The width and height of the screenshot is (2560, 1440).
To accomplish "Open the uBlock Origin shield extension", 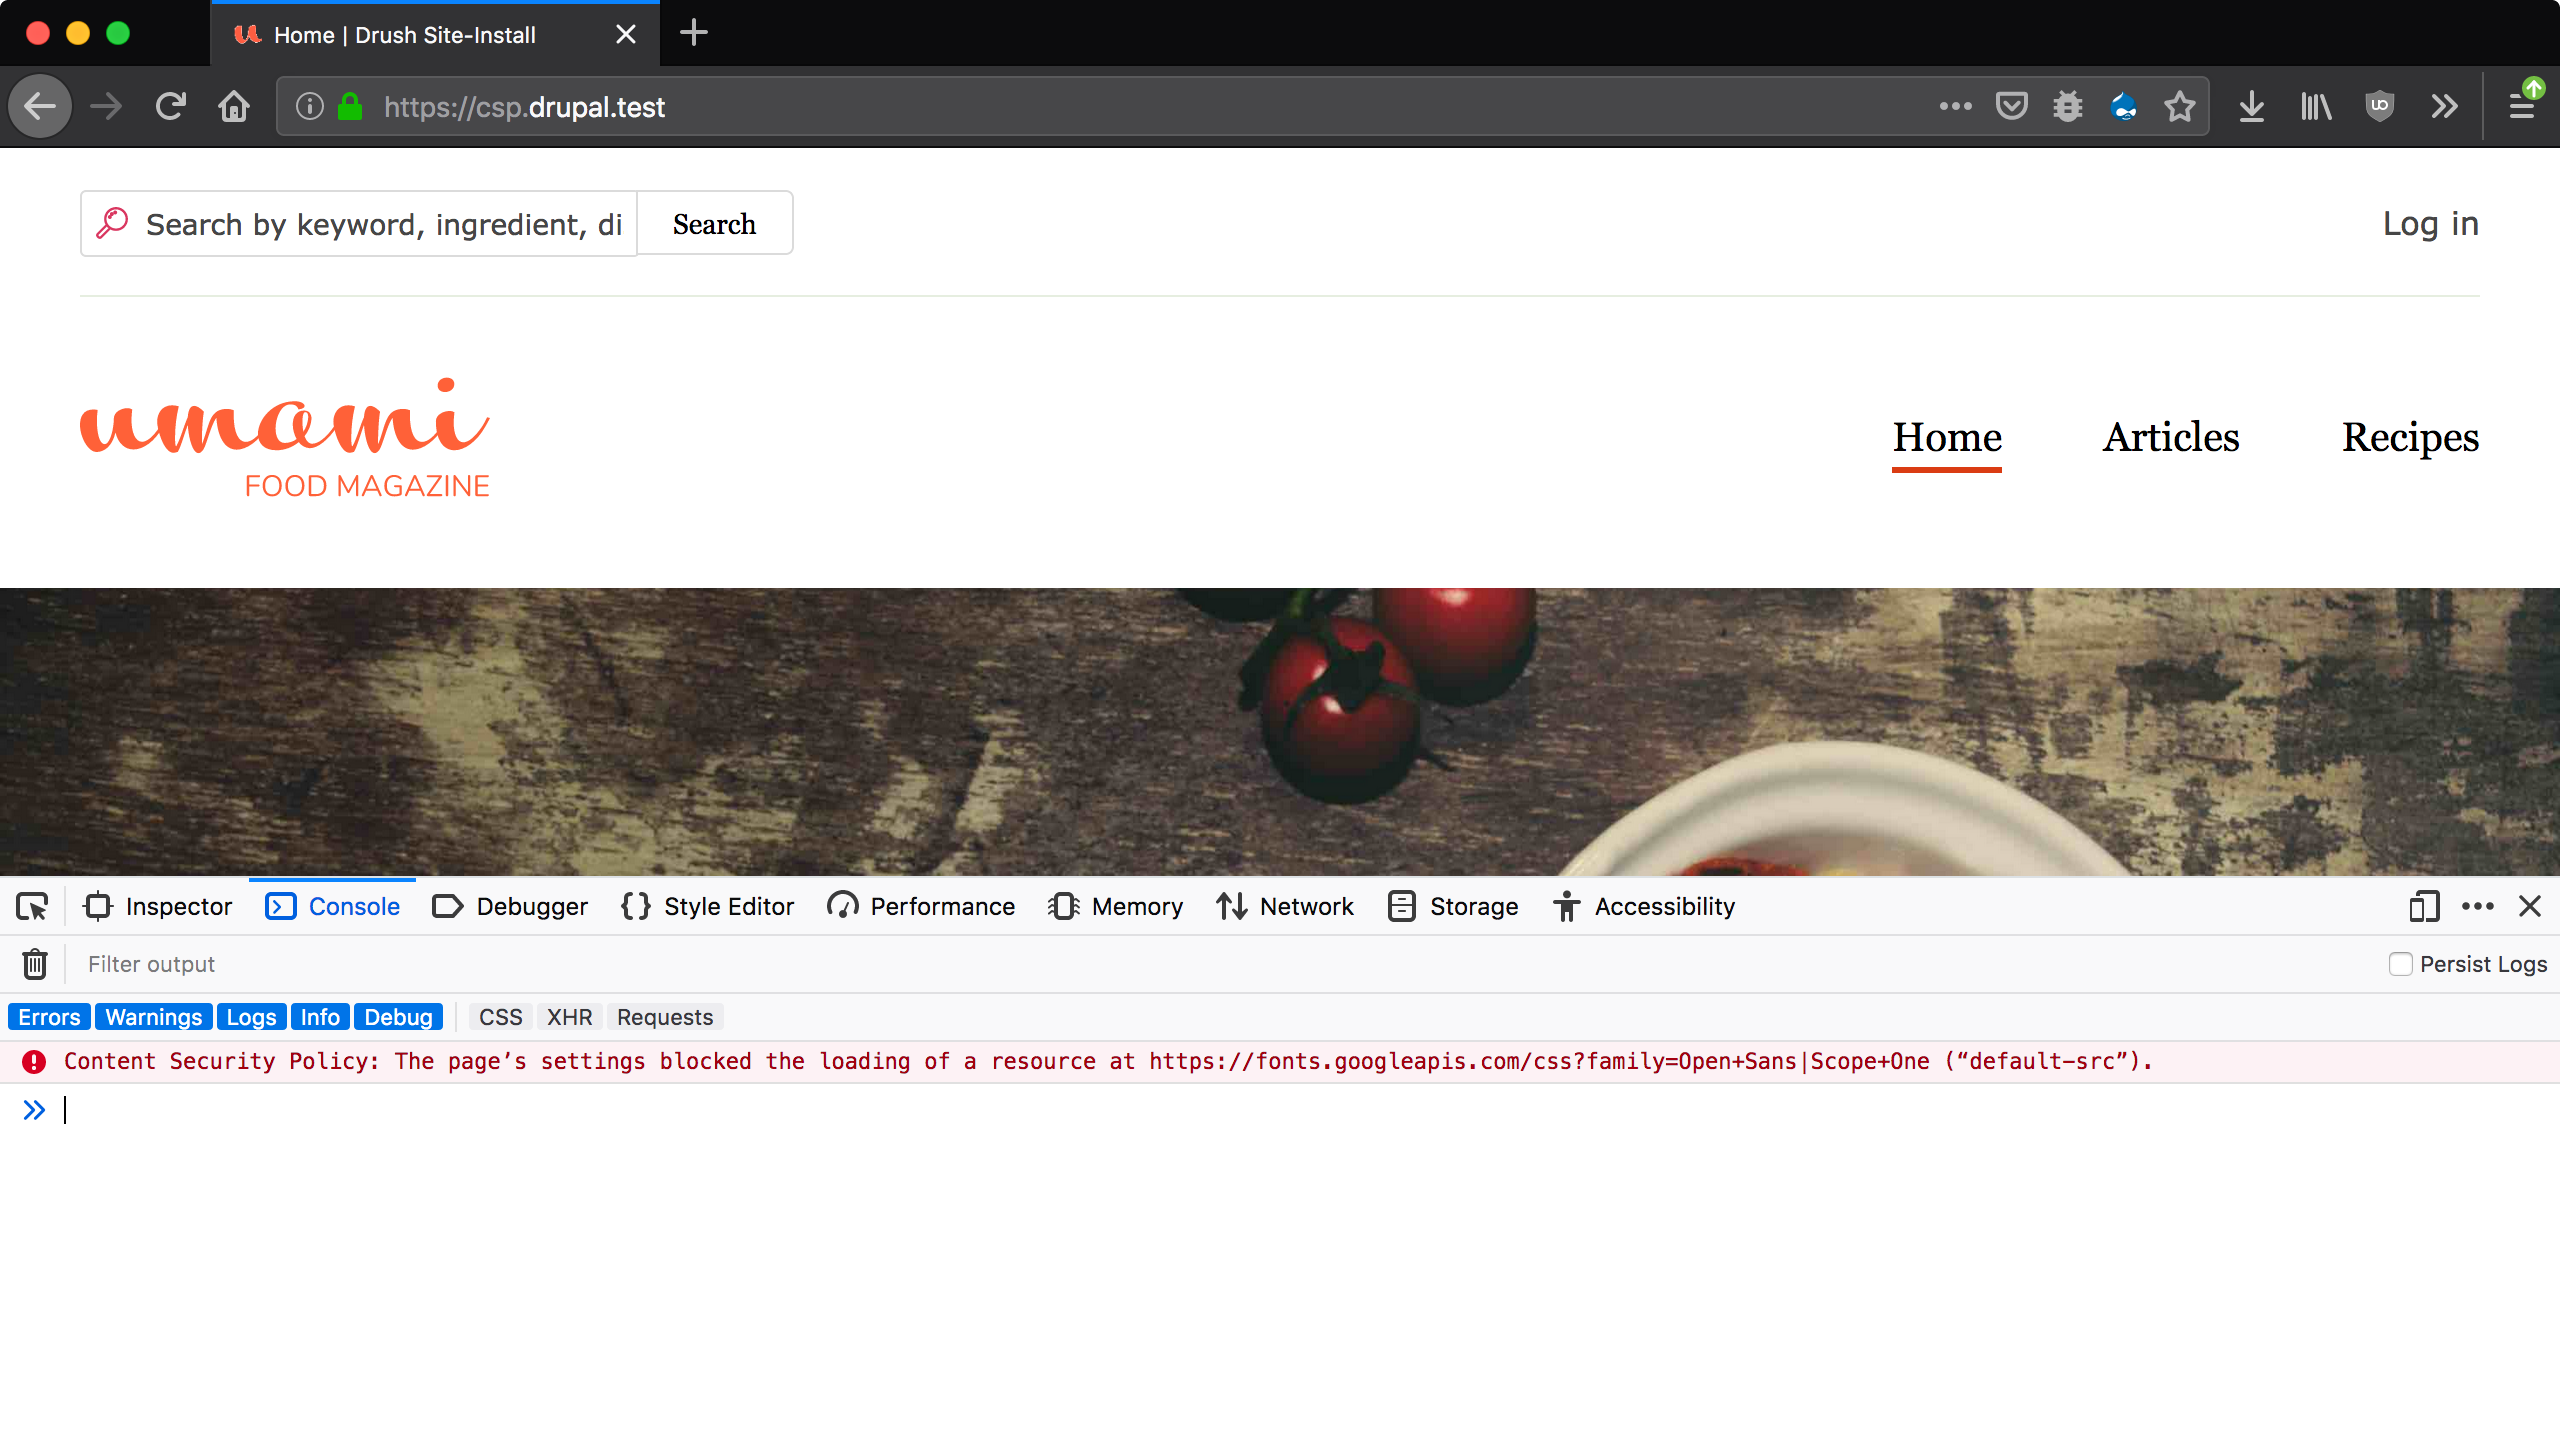I will point(2379,106).
